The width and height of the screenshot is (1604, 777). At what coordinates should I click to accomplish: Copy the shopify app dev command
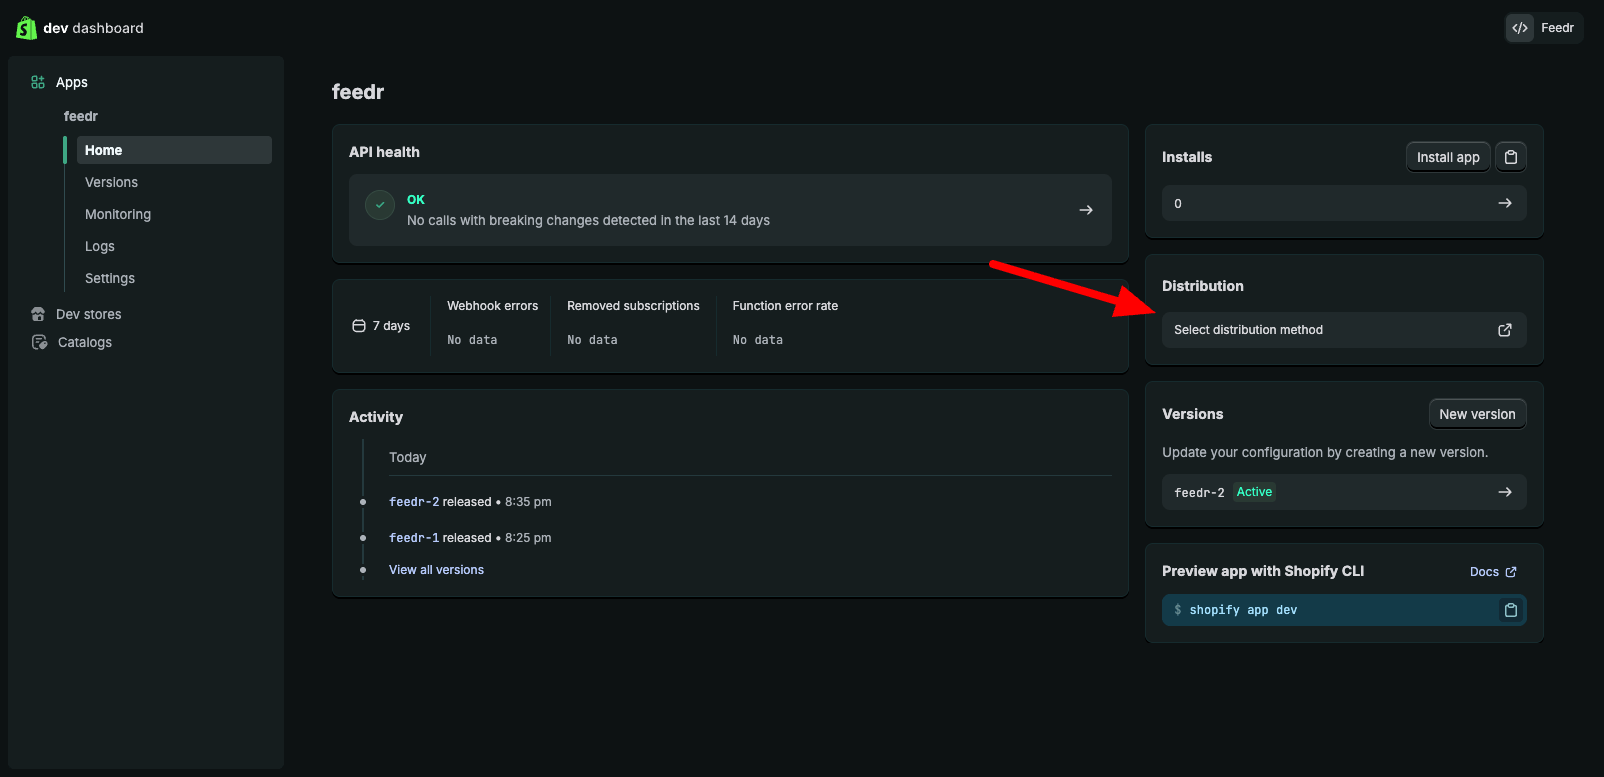[x=1510, y=610]
